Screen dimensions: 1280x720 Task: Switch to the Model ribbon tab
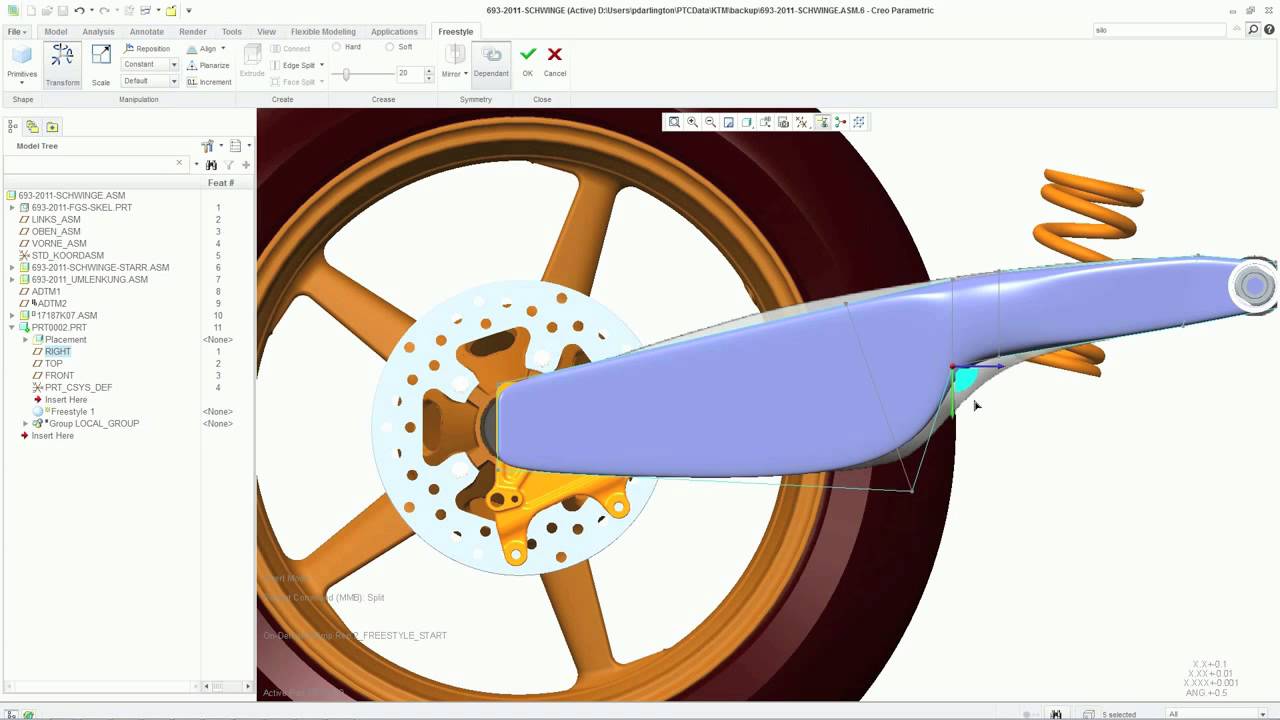(56, 31)
